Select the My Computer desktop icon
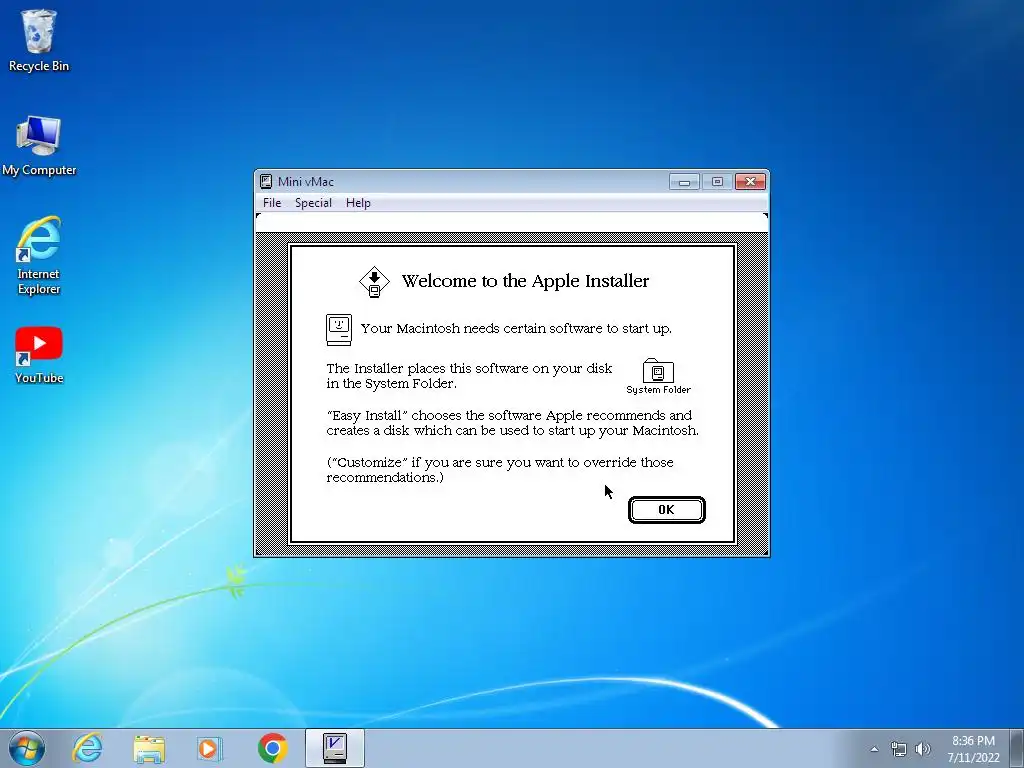The width and height of the screenshot is (1024, 768). (x=39, y=146)
